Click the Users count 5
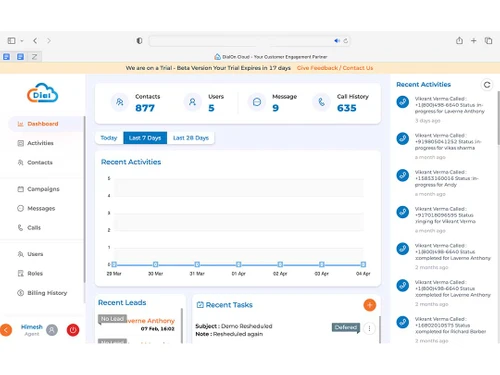This screenshot has width=500, height=375. tap(211, 108)
